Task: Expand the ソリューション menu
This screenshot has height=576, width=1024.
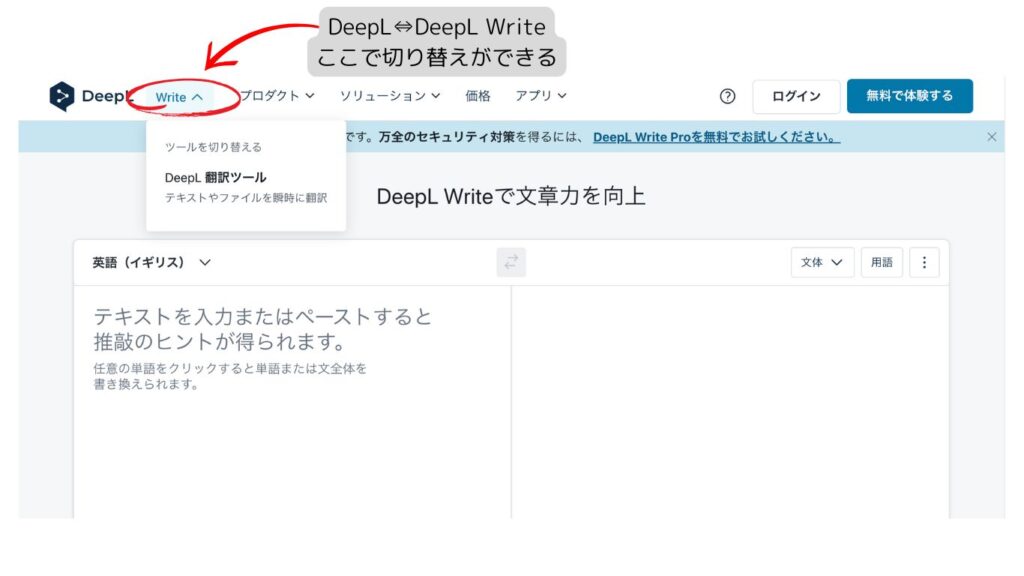Action: 390,96
